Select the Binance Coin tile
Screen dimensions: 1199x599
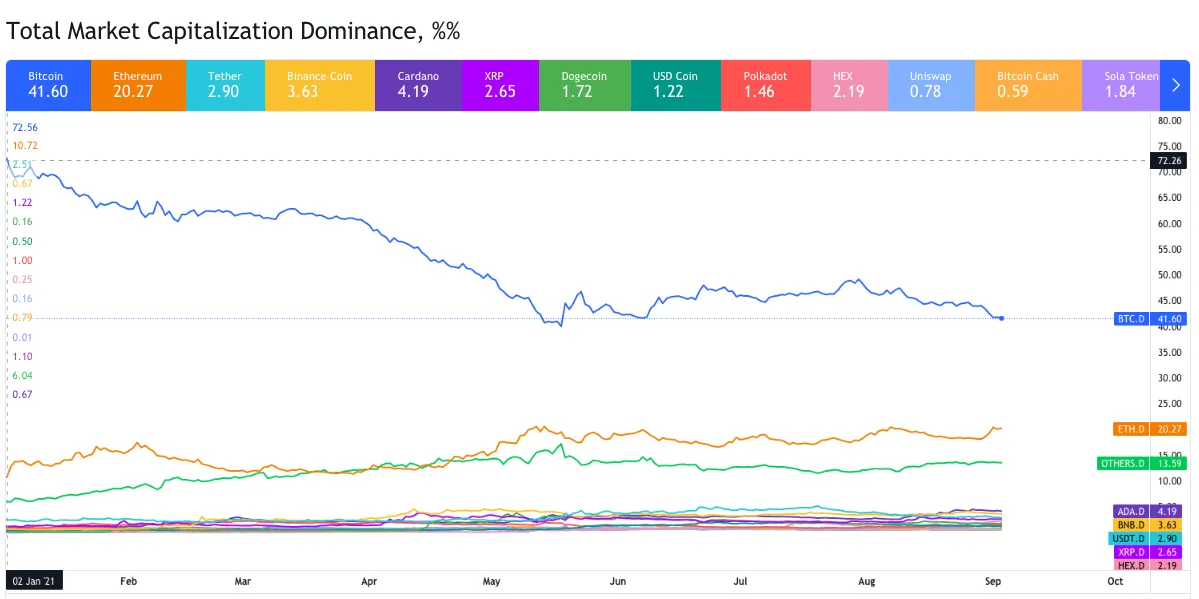[x=319, y=85]
